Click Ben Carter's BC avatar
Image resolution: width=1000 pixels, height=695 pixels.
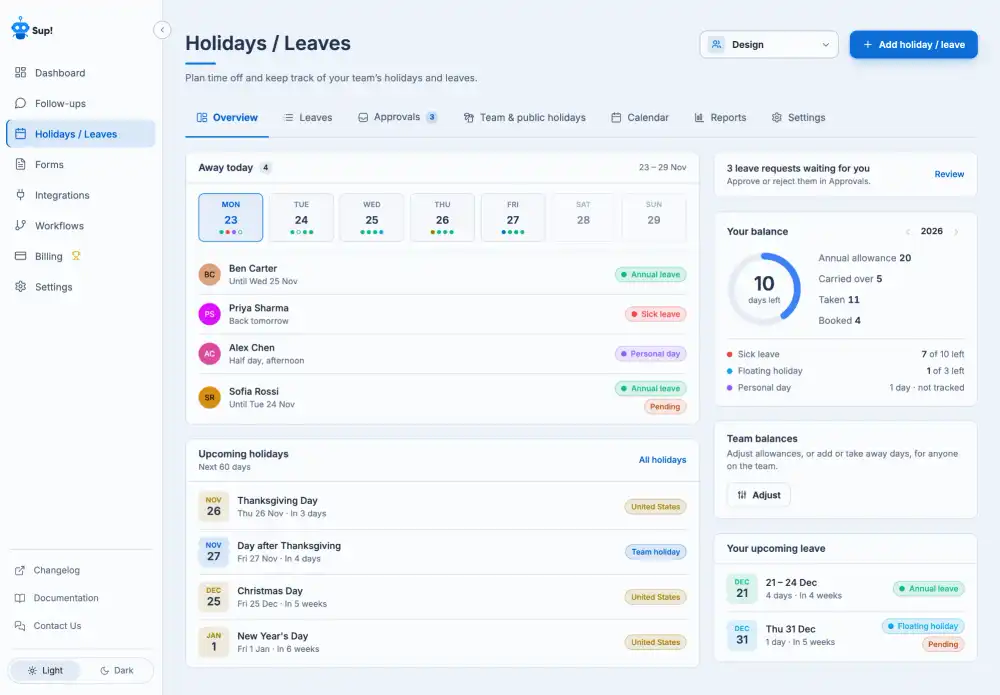[x=209, y=274]
